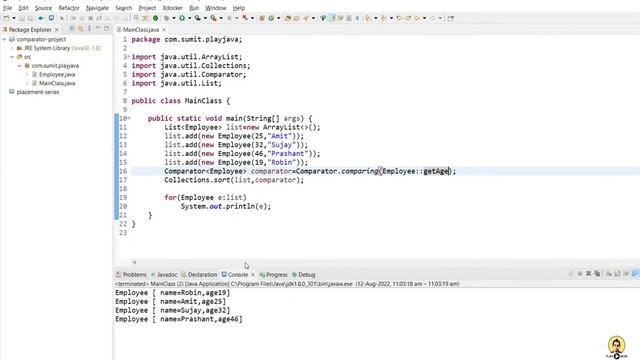The image size is (640, 360).
Task: Switch to the Problems tab
Action: [131, 274]
